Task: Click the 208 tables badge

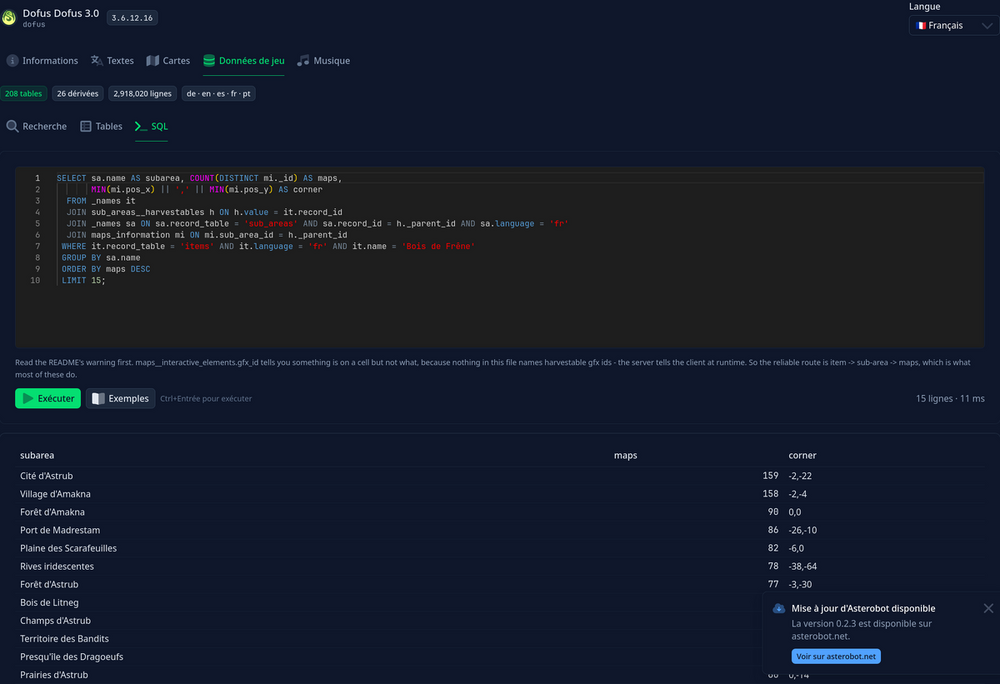Action: 24,94
